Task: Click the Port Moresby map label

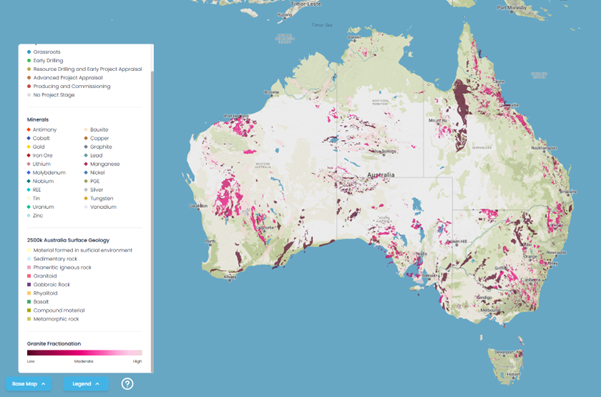Action: pos(512,7)
